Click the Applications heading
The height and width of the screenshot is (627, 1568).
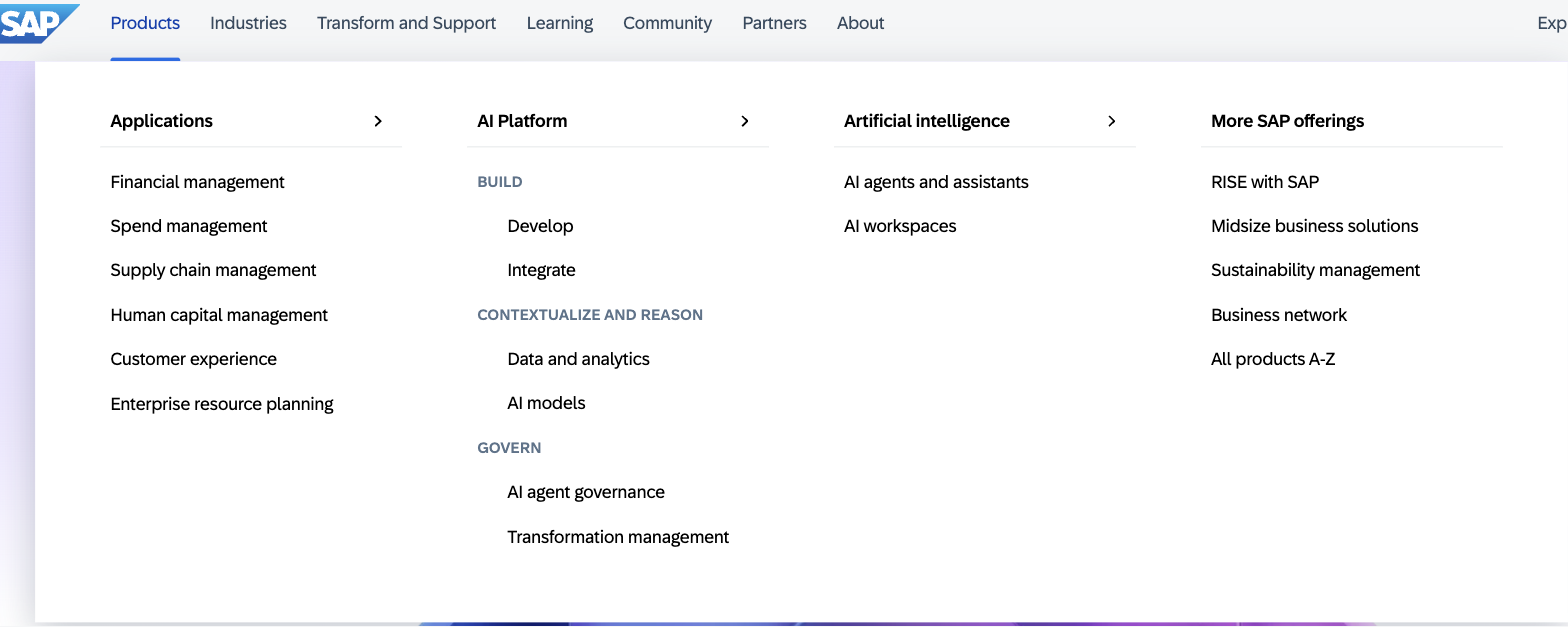pyautogui.click(x=162, y=121)
